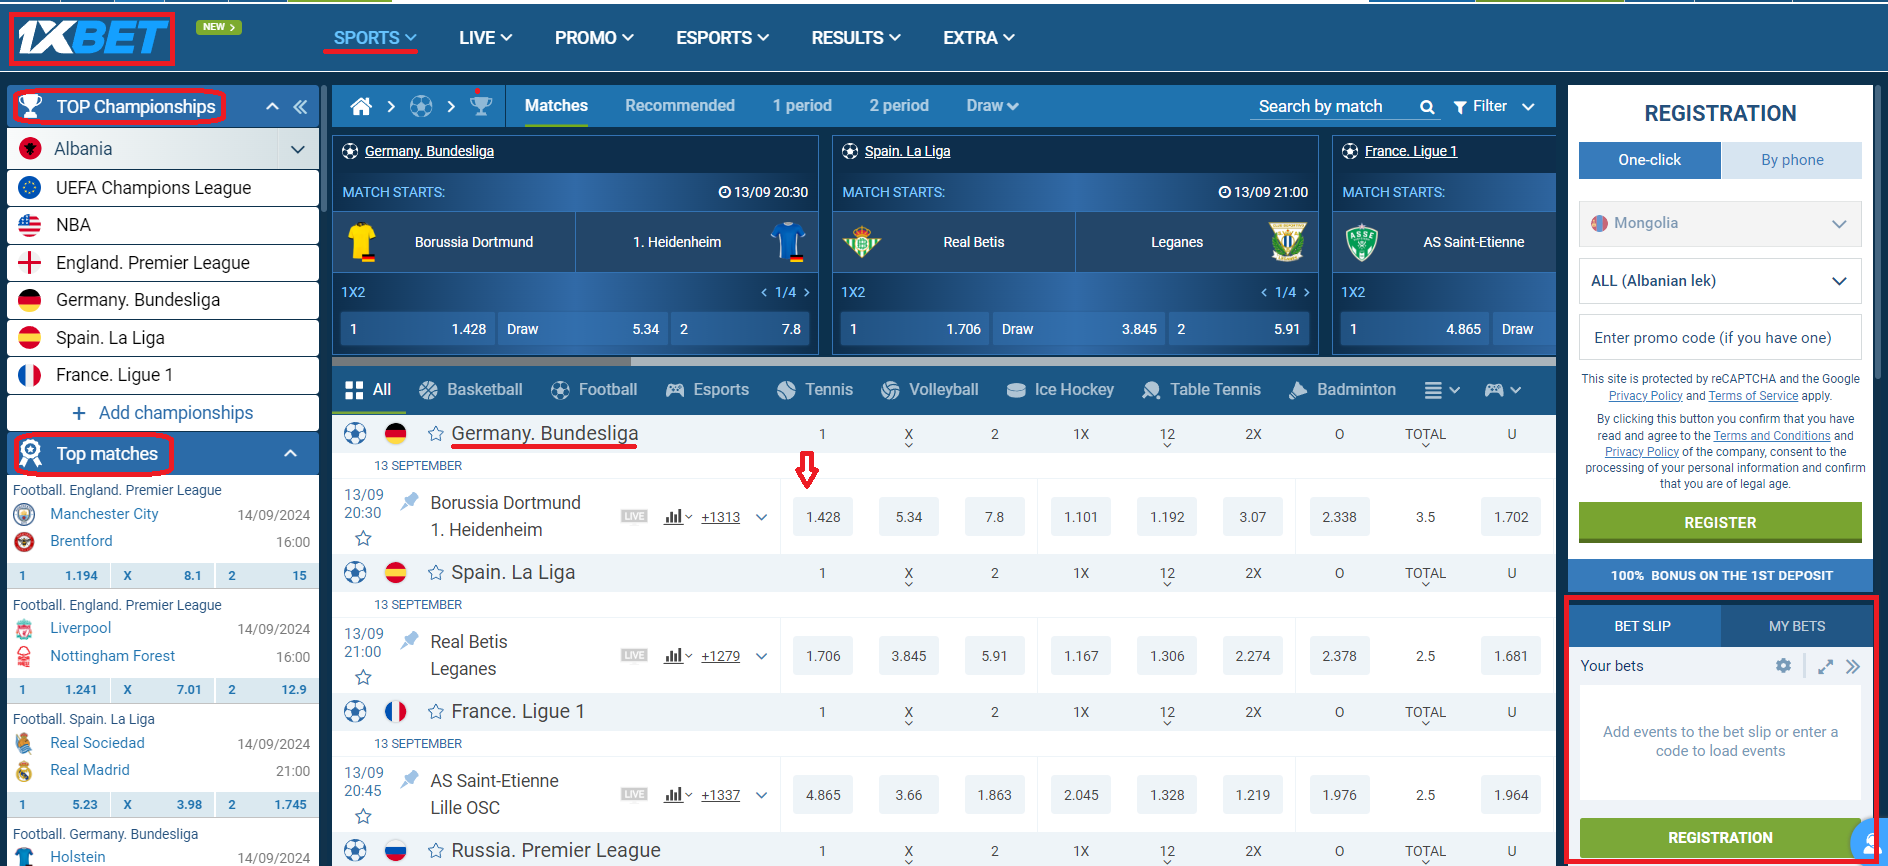The height and width of the screenshot is (866, 1888).
Task: Go to home via house icon
Action: tap(361, 106)
